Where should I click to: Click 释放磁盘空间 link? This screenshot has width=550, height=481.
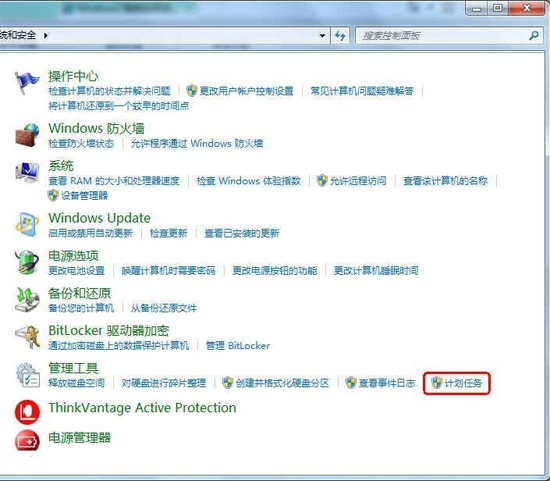pyautogui.click(x=76, y=383)
